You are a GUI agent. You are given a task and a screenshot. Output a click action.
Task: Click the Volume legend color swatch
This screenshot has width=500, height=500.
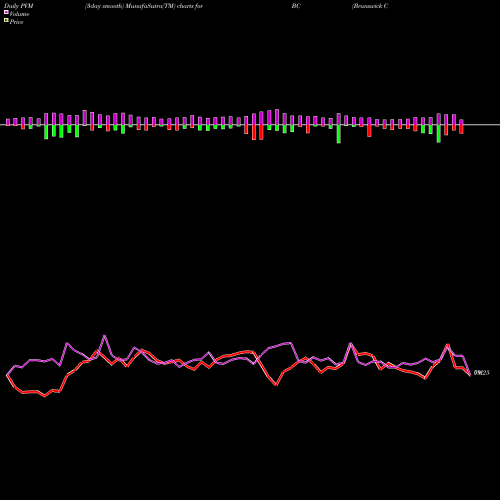[6, 12]
